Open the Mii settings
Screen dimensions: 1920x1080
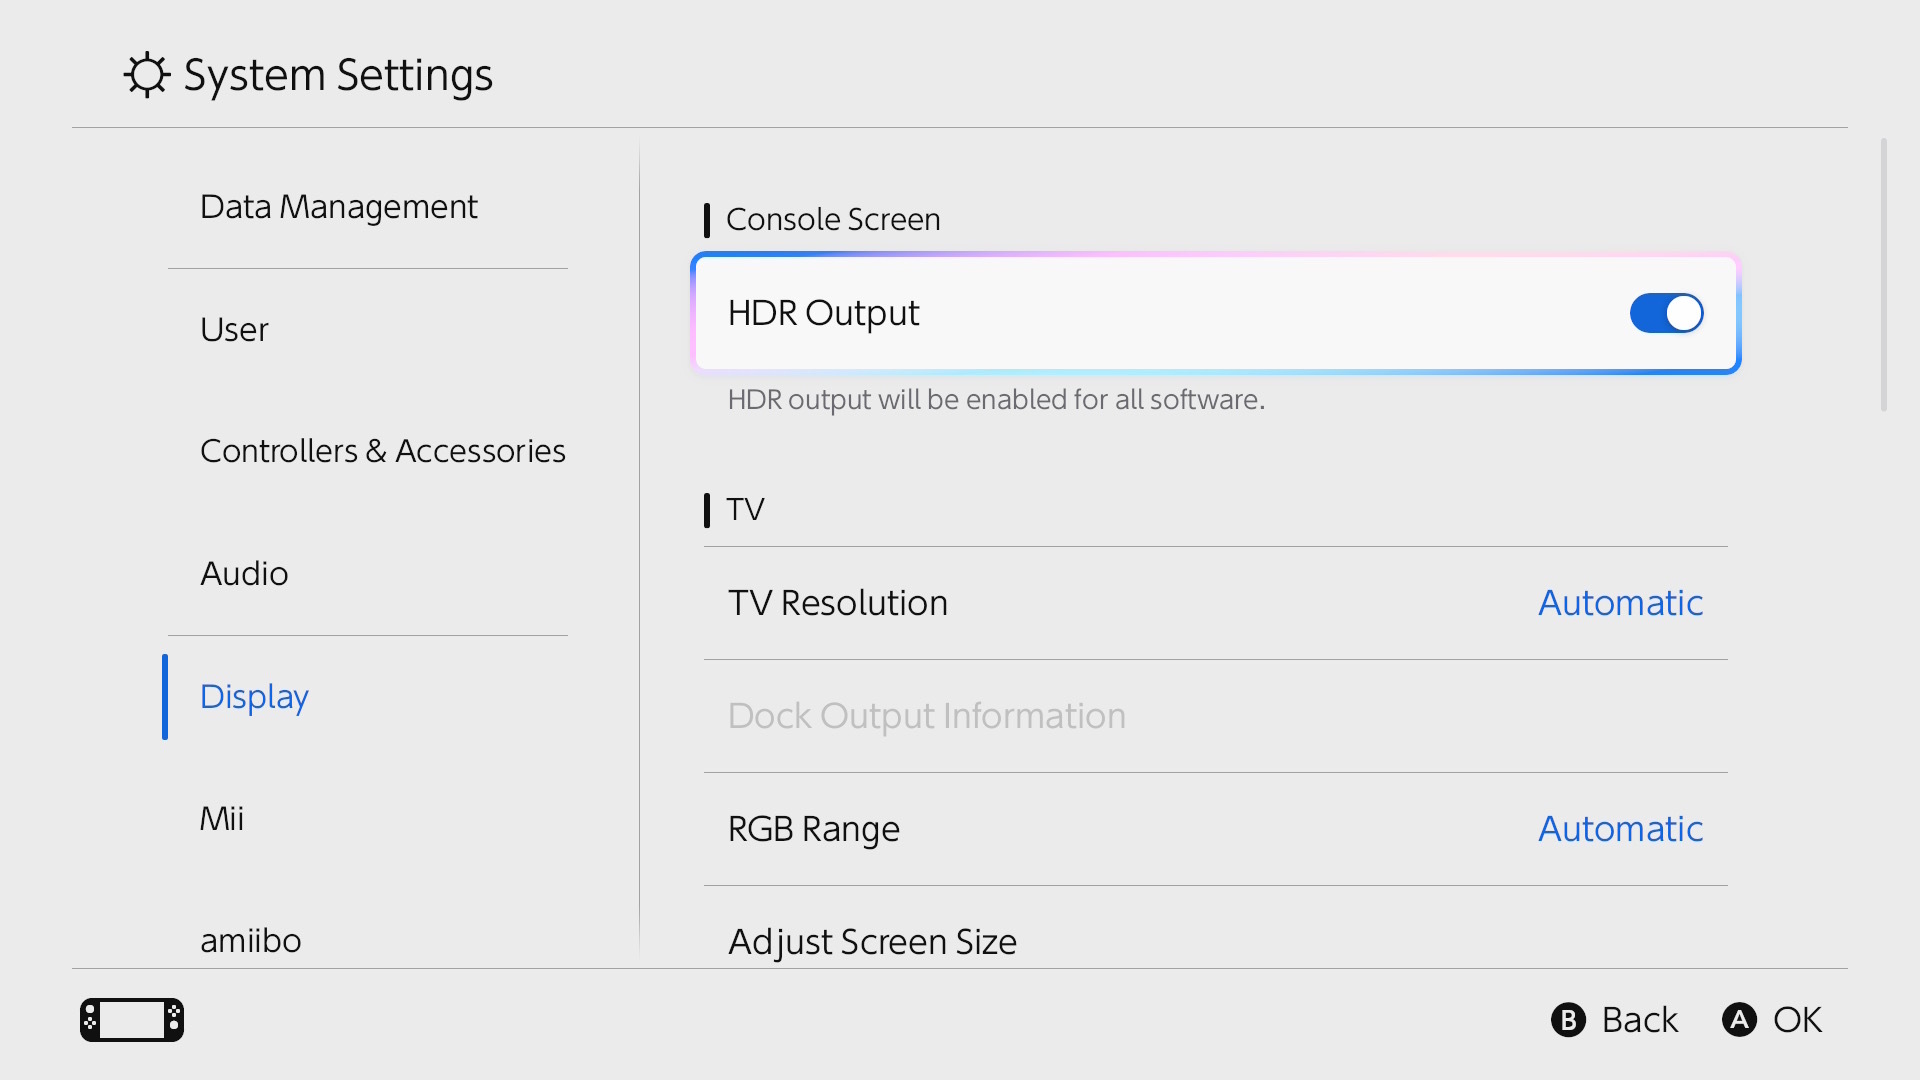(222, 819)
